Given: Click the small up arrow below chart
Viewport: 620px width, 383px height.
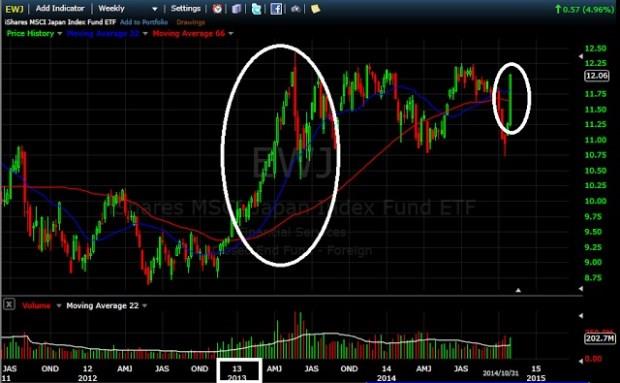Looking at the screenshot, I should tap(518, 291).
